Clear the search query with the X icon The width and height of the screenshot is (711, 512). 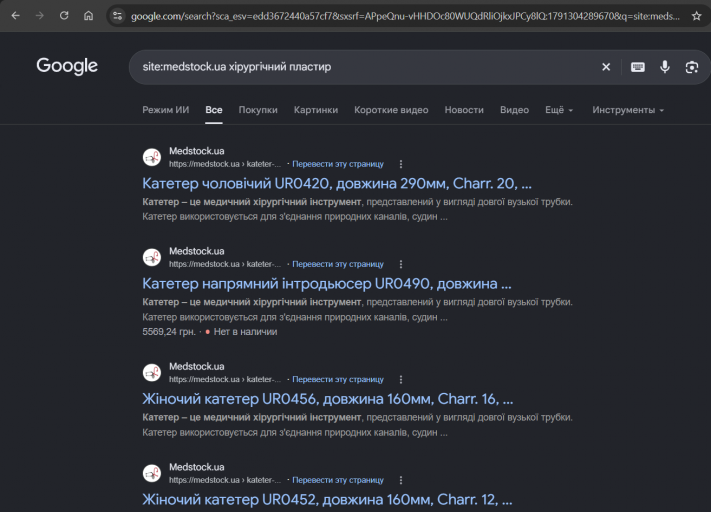606,67
